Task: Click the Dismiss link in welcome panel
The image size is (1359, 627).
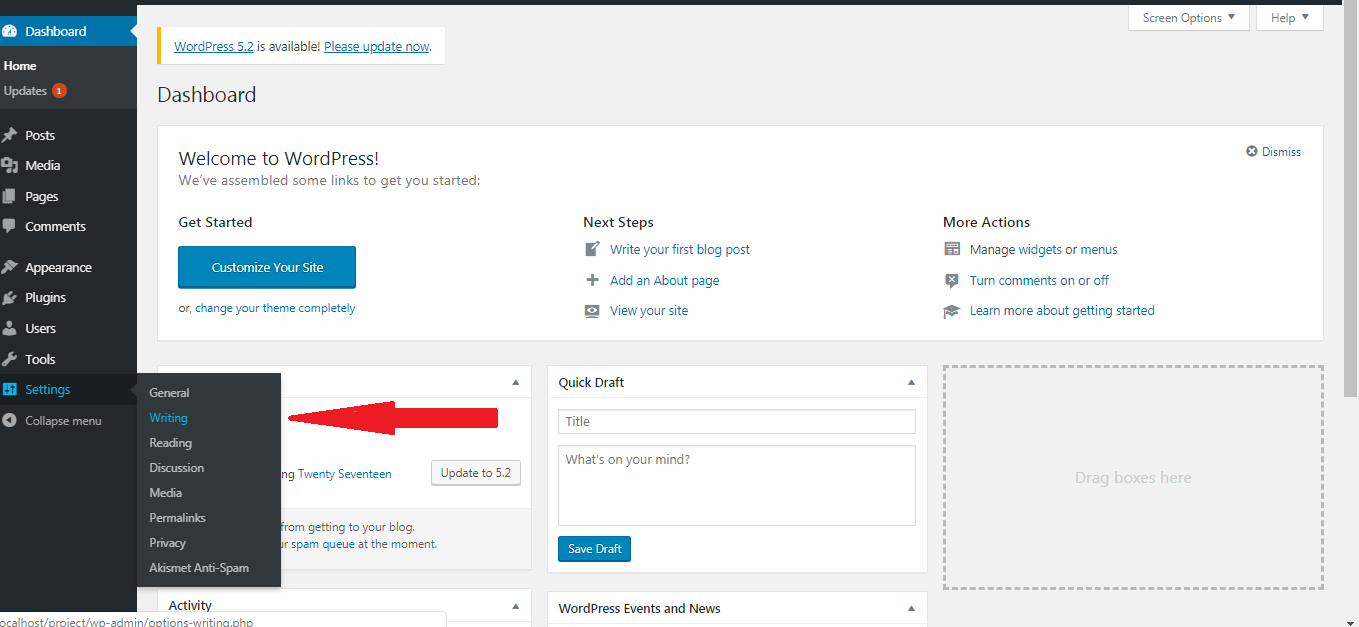Action: coord(1282,152)
